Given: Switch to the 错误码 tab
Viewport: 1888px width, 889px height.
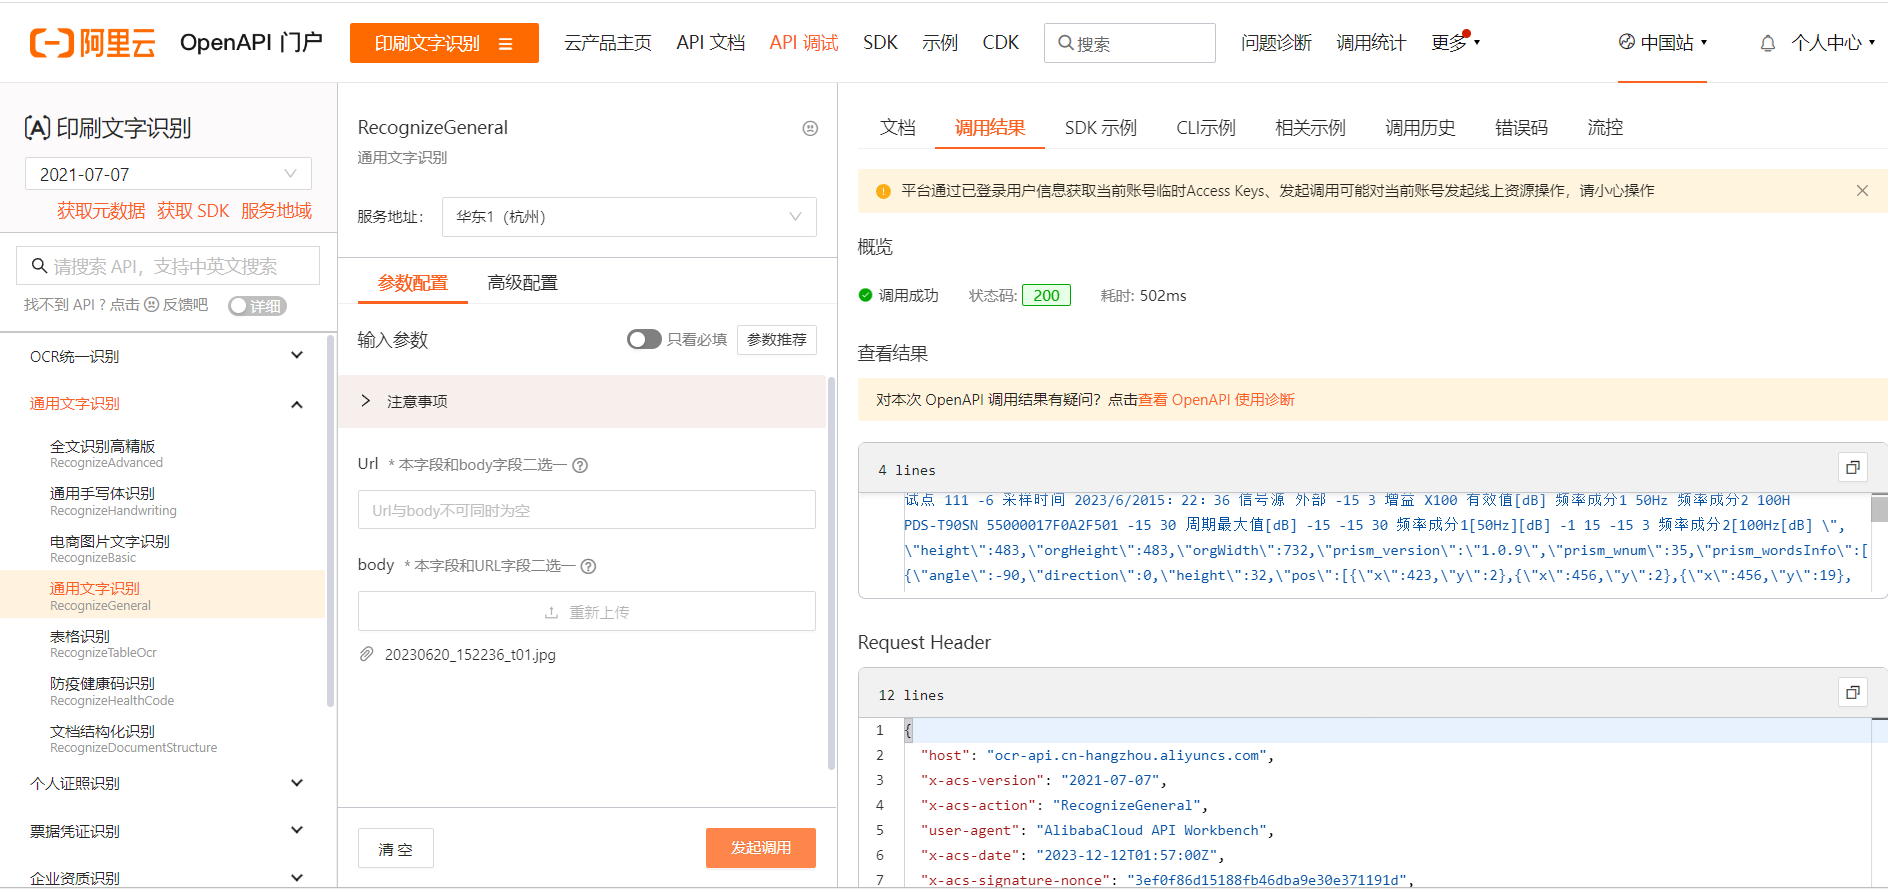Looking at the screenshot, I should (x=1521, y=128).
